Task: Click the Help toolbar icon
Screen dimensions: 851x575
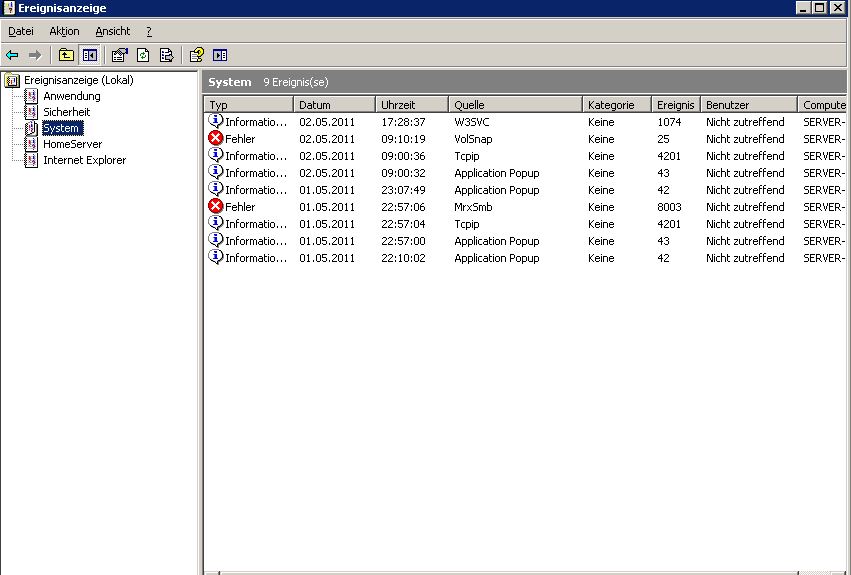Action: click(197, 55)
